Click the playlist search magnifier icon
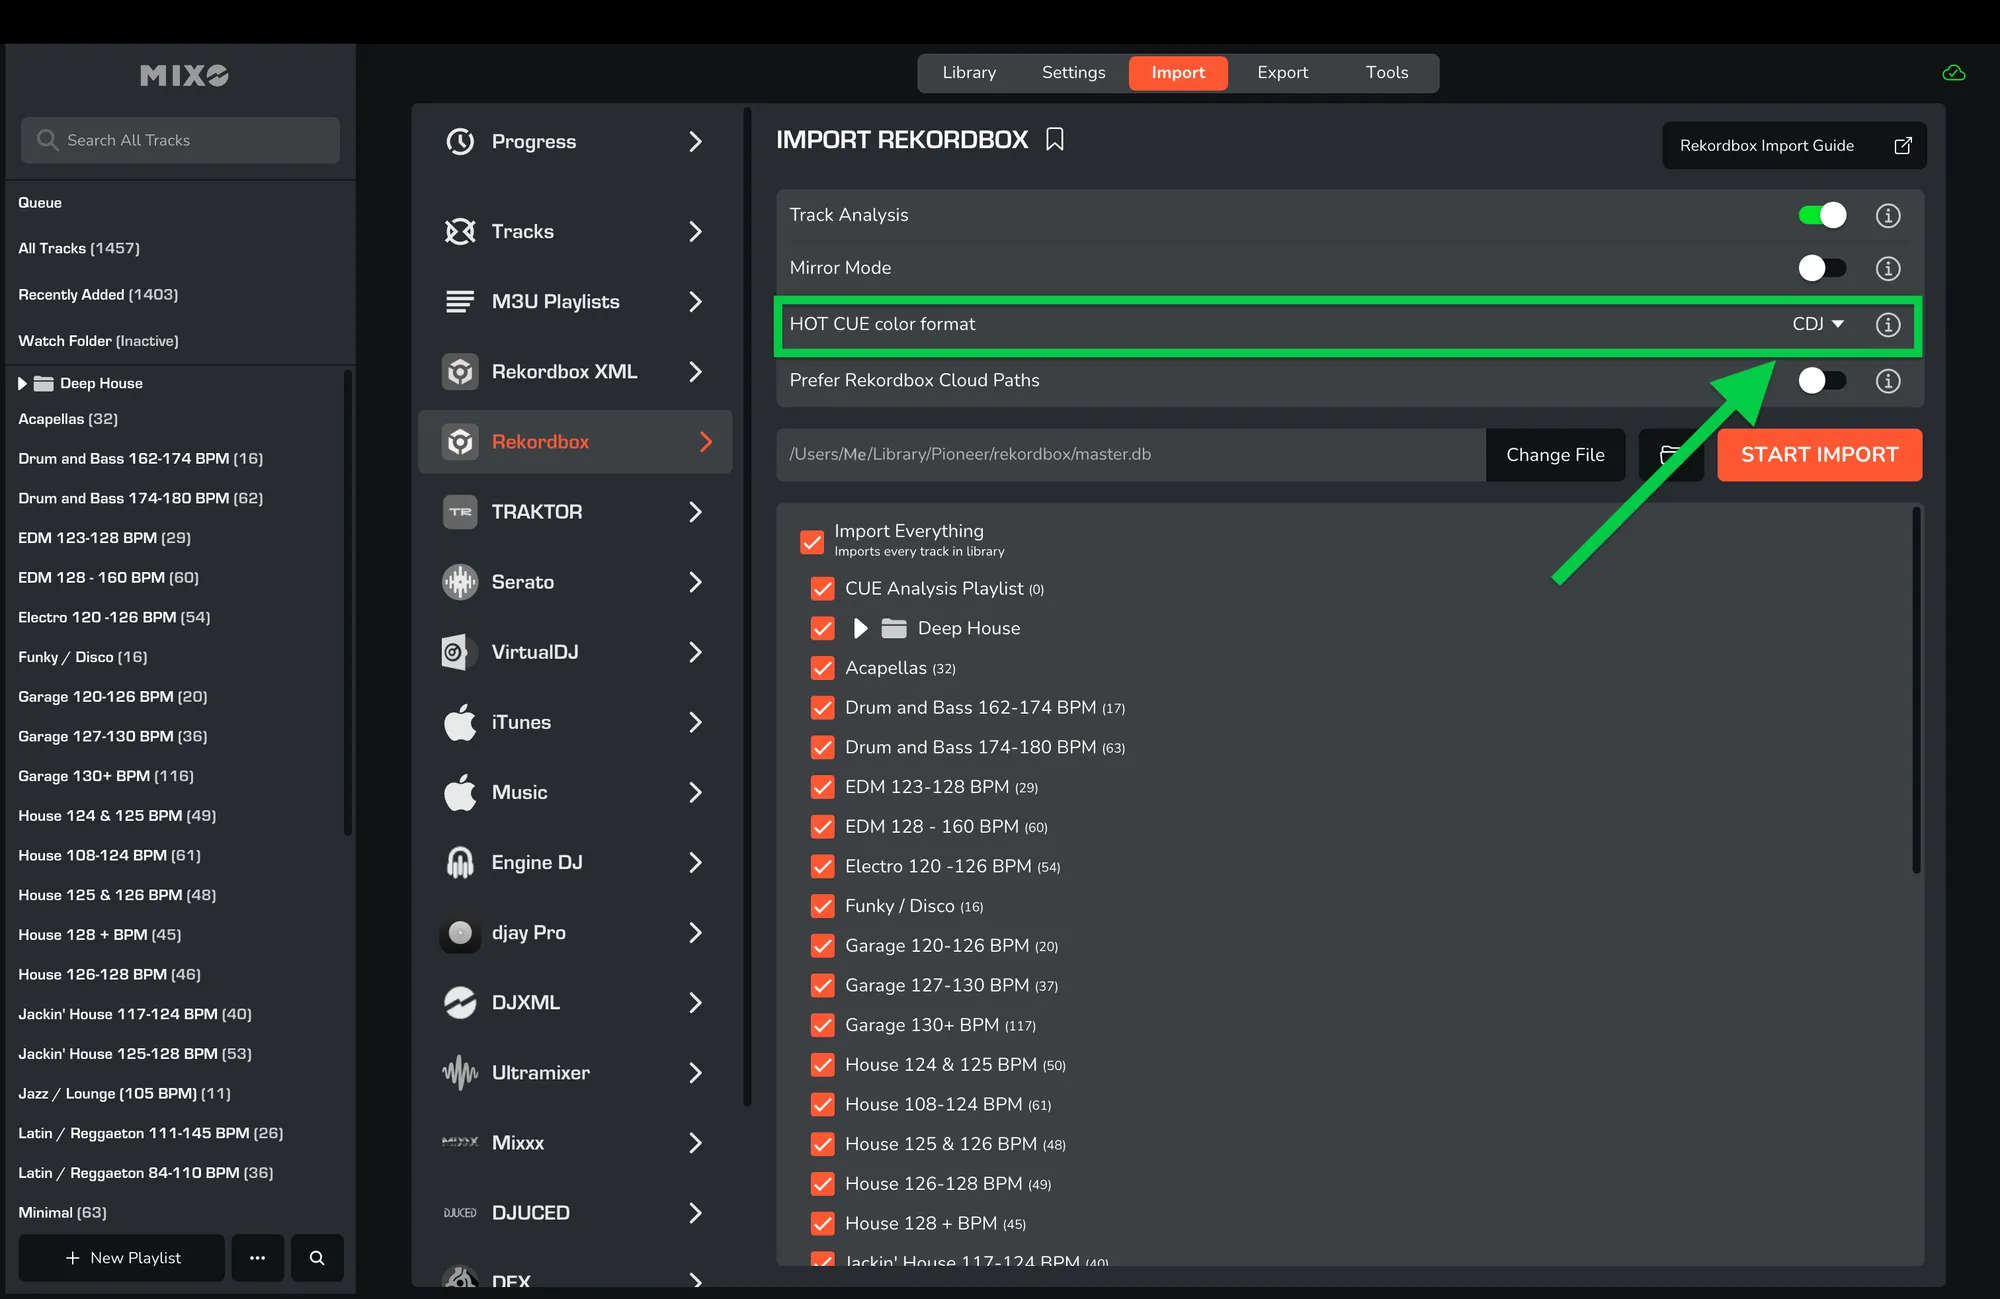 tap(317, 1257)
